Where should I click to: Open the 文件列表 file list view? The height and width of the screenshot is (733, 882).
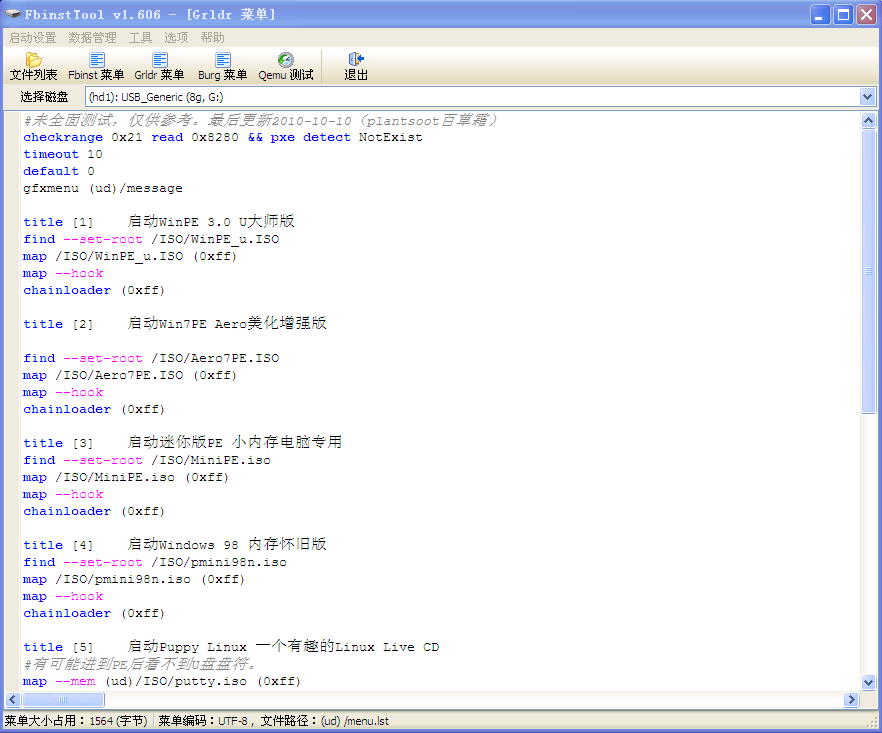coord(33,66)
